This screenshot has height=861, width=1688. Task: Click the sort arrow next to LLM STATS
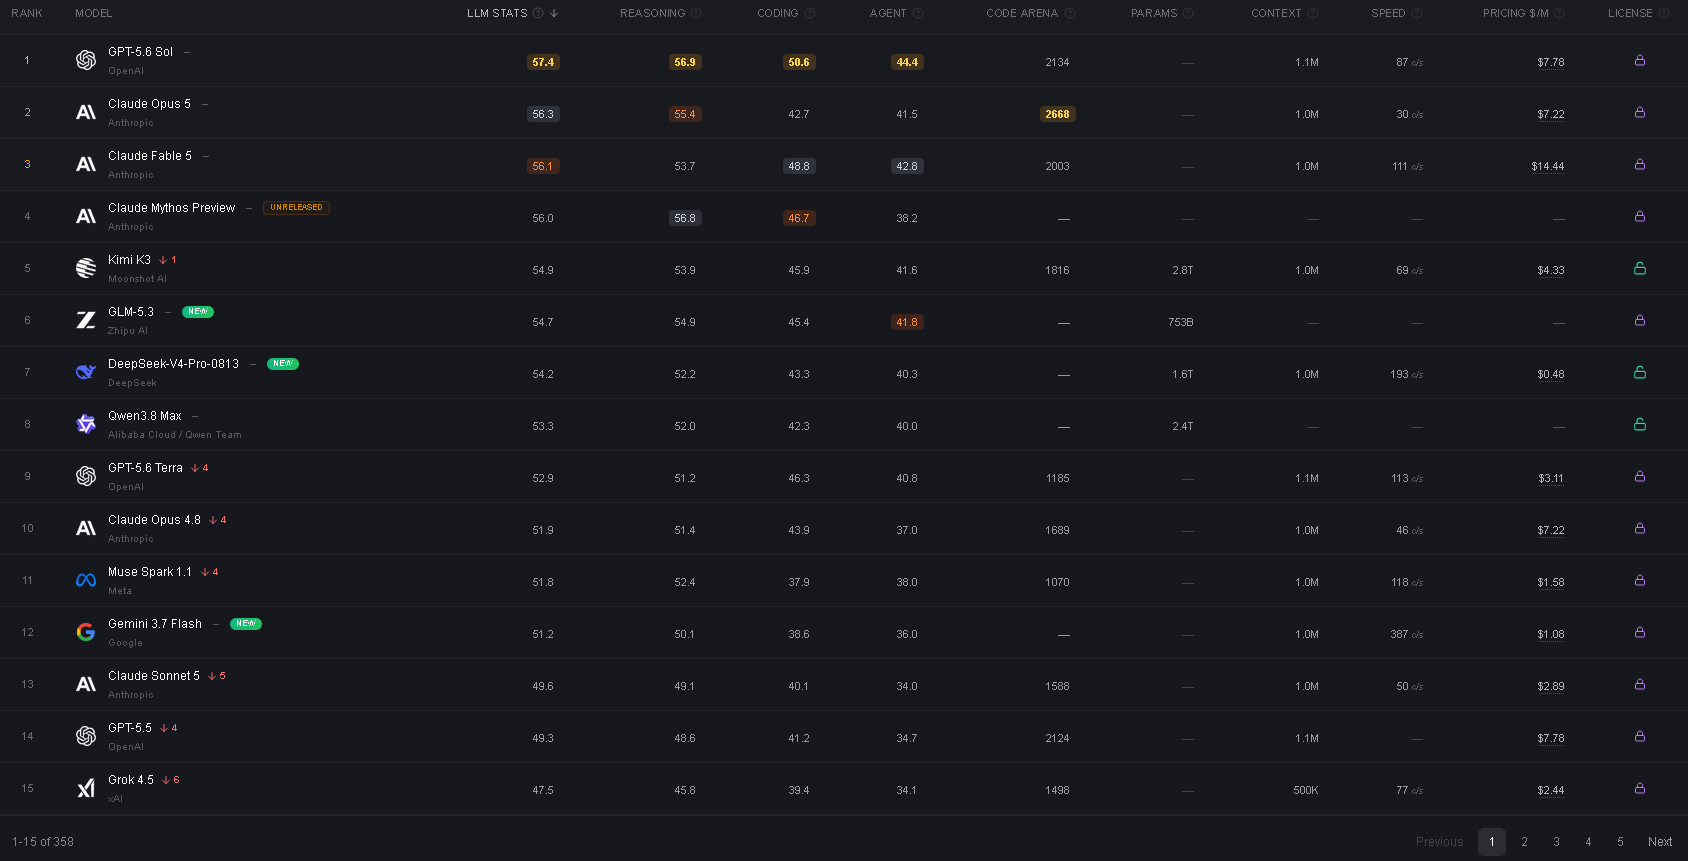pyautogui.click(x=554, y=13)
